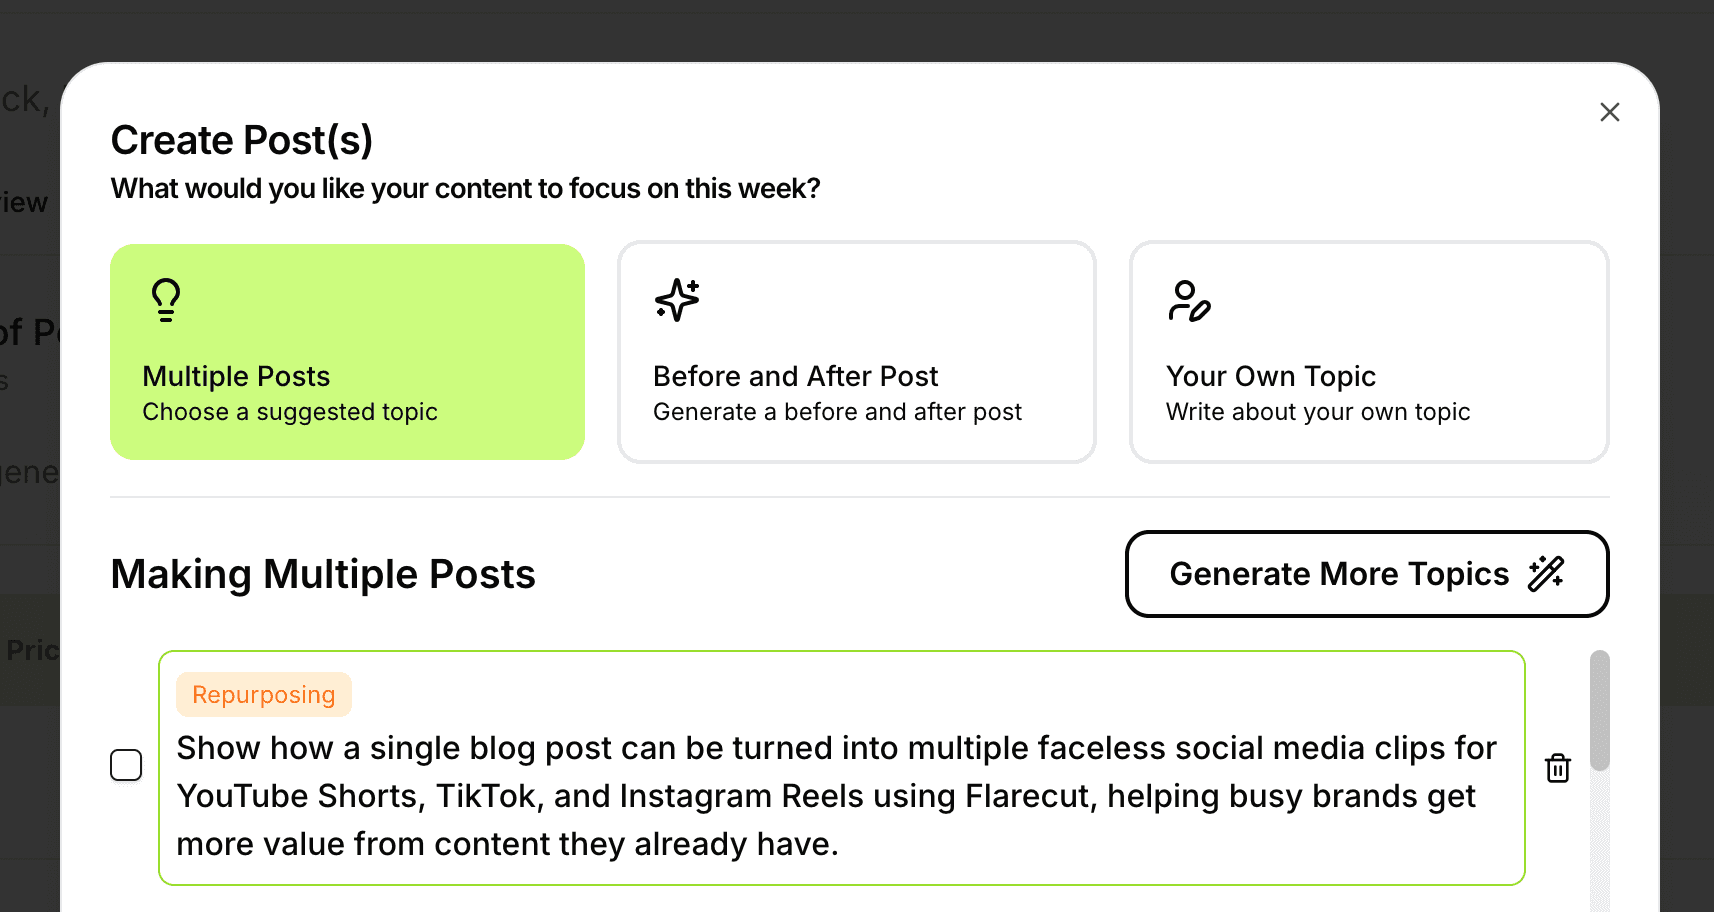Choose the Before and After Post card
This screenshot has width=1714, height=912.
[857, 352]
